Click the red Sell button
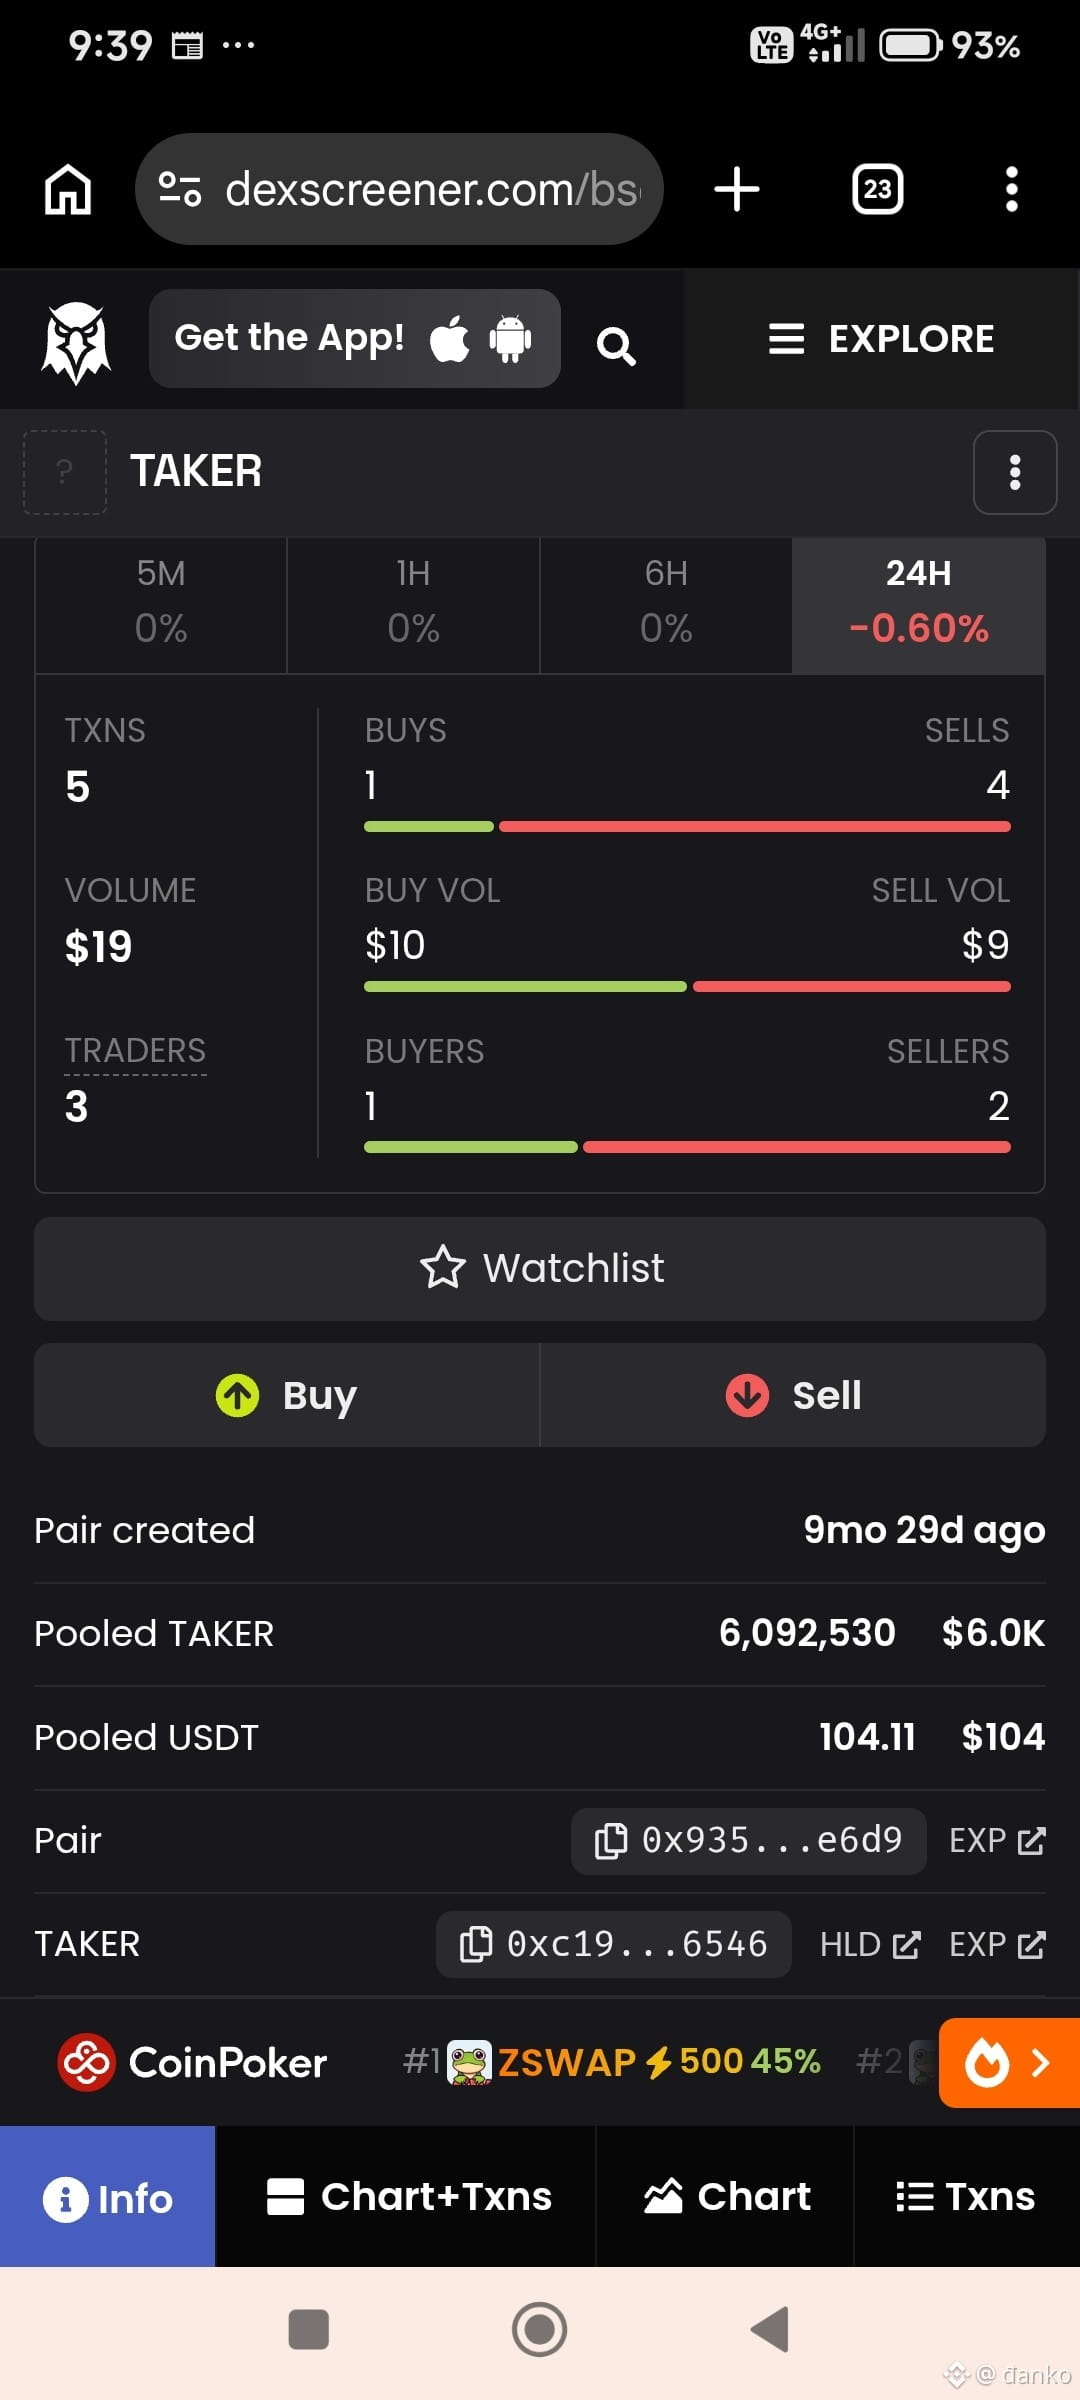The height and width of the screenshot is (2400, 1080). click(x=793, y=1395)
